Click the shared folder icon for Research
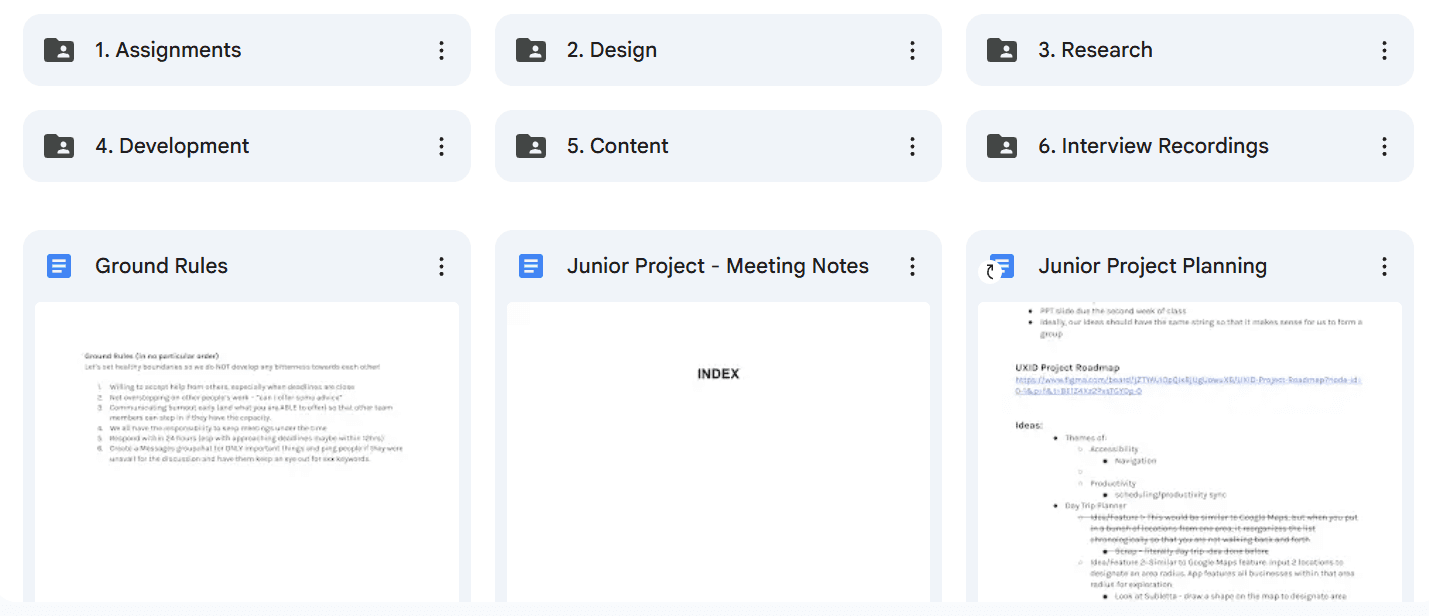The image size is (1429, 616). (x=1002, y=50)
